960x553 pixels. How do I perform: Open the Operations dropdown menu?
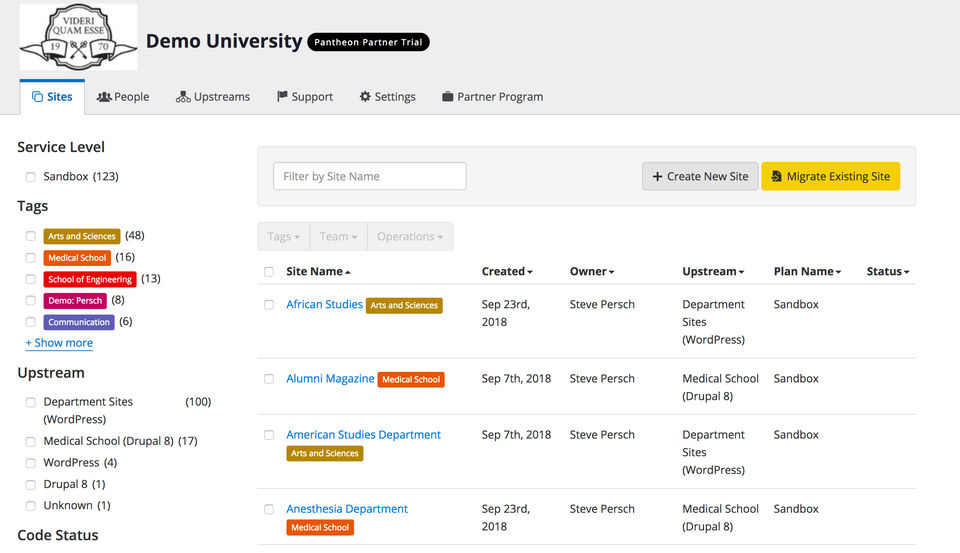point(410,236)
